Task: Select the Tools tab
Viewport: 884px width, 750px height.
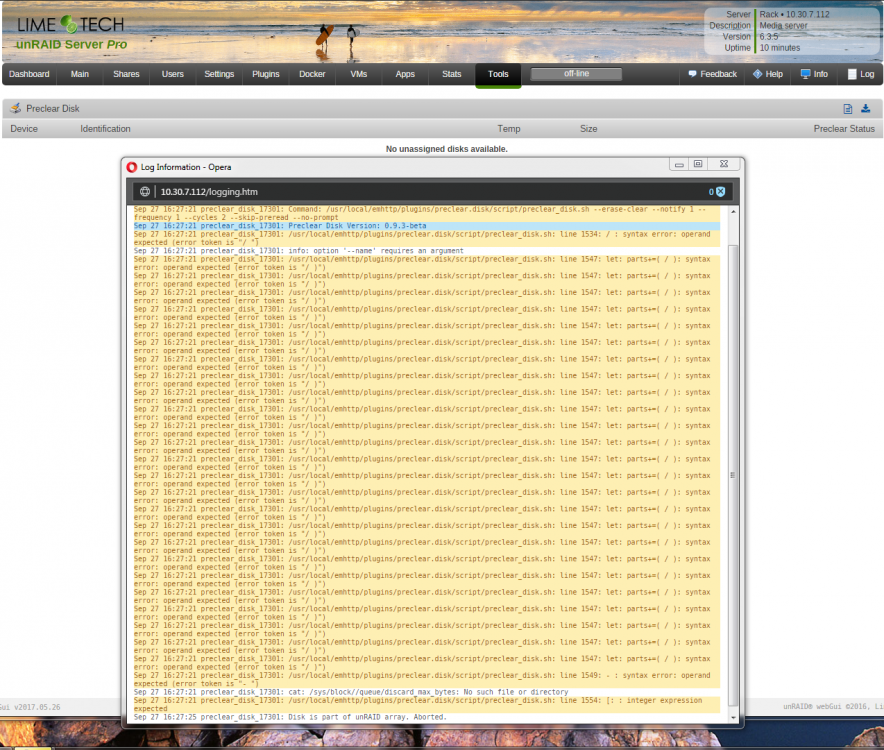Action: (x=498, y=74)
